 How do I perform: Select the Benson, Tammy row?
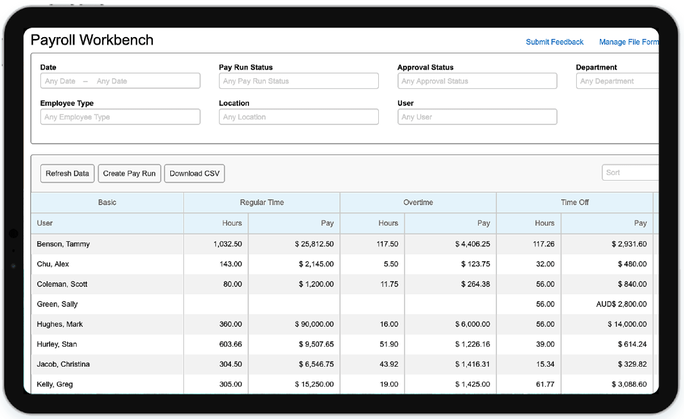(63, 244)
